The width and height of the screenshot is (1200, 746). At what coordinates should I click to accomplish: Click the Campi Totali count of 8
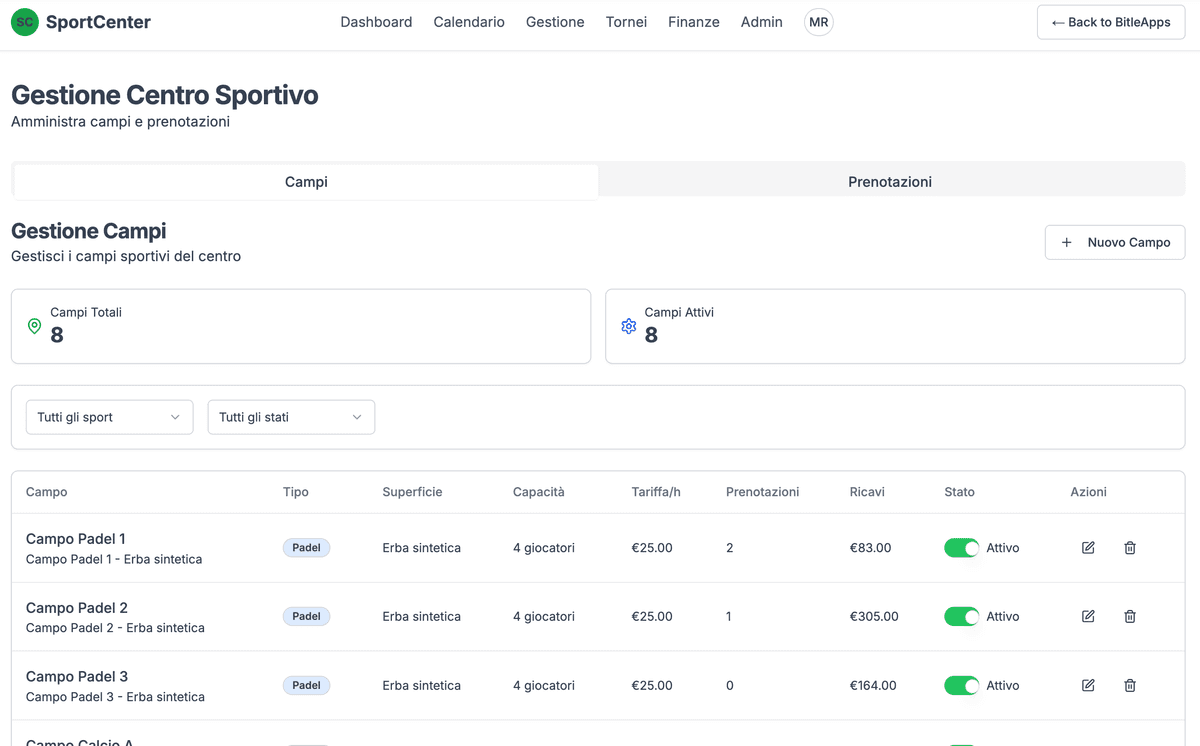[x=57, y=336]
